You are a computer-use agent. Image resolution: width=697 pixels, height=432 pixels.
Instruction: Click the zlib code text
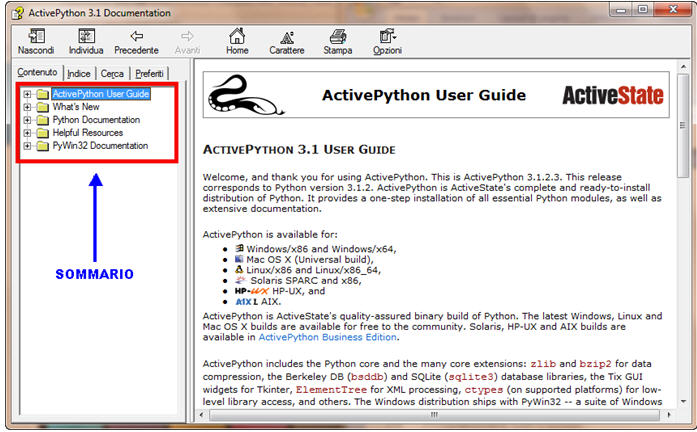coord(543,364)
